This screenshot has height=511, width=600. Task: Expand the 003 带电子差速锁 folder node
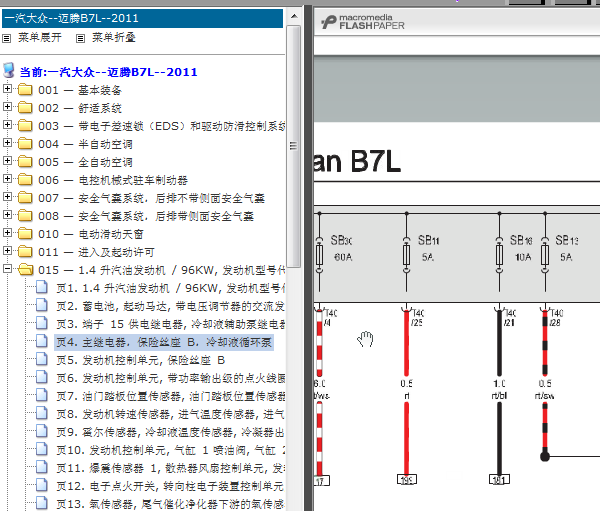[x=7, y=125]
